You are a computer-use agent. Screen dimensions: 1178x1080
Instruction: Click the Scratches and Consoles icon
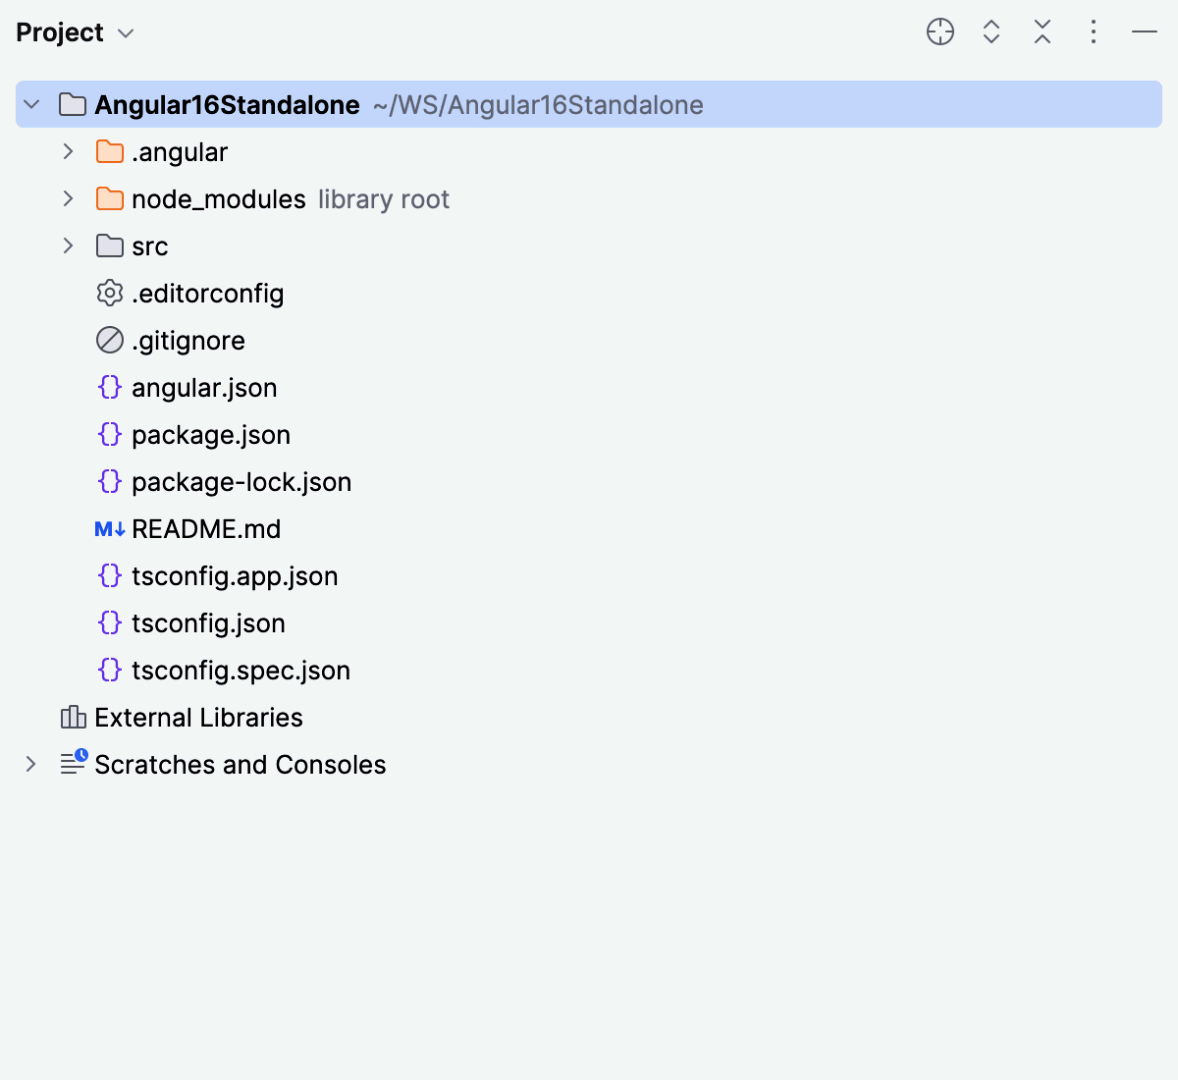[73, 763]
